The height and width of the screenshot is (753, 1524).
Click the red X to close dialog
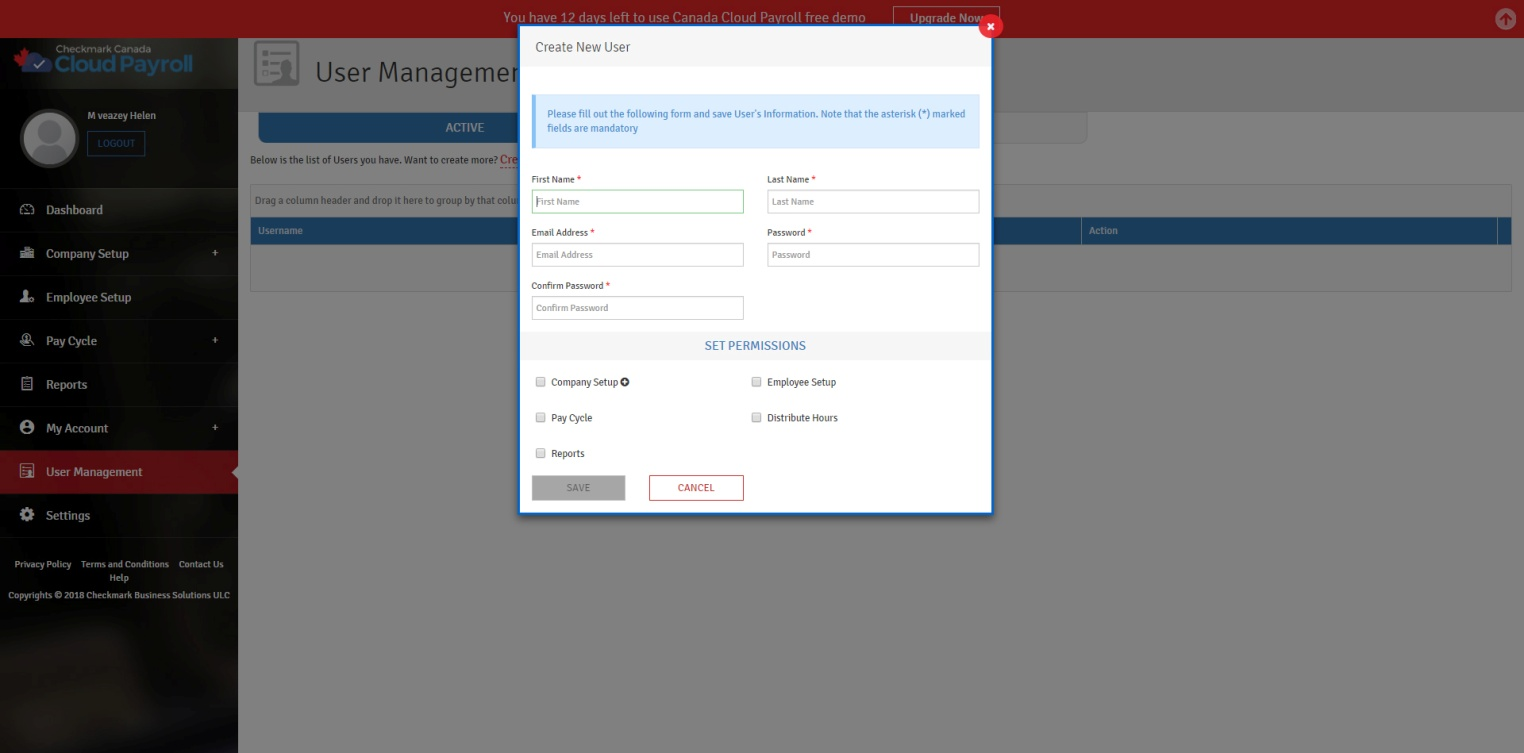[x=990, y=27]
